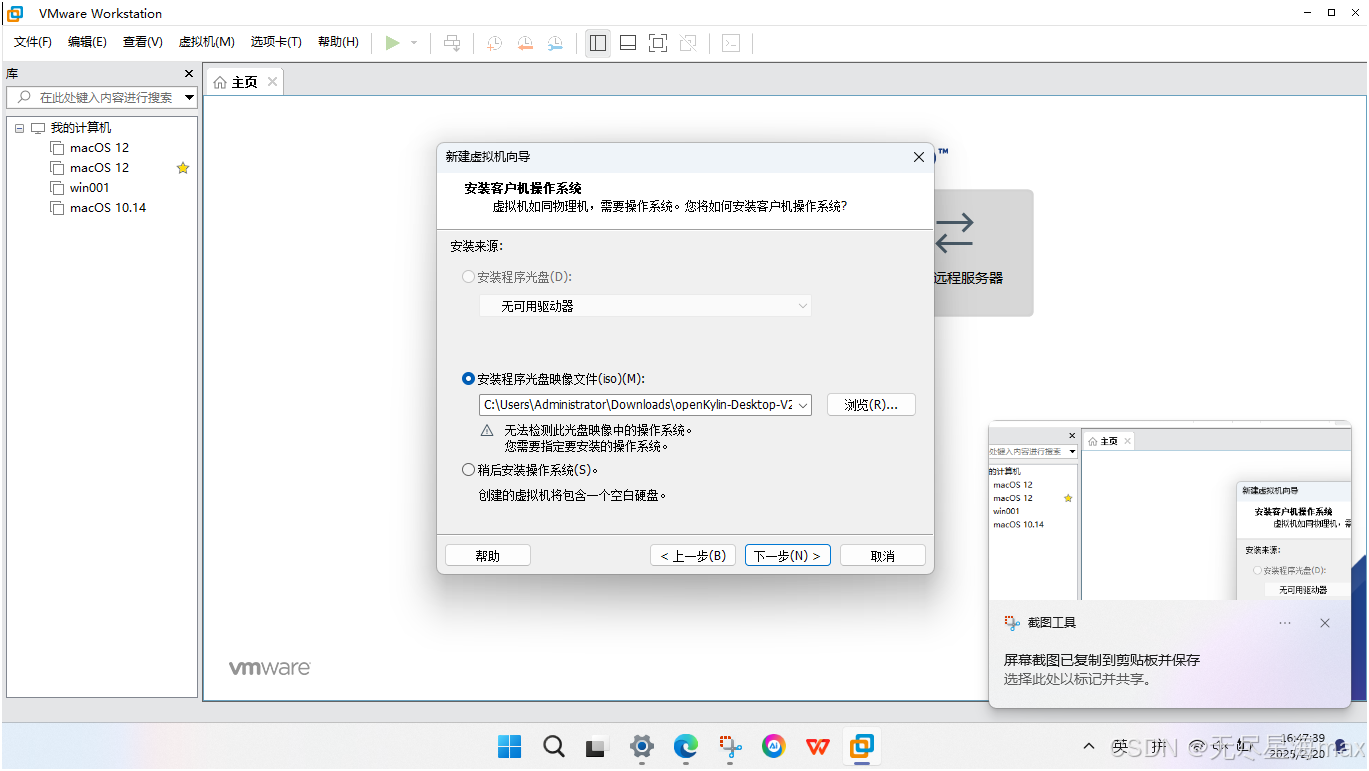Open the 文件(F) menu
1369x771 pixels.
[x=33, y=42]
